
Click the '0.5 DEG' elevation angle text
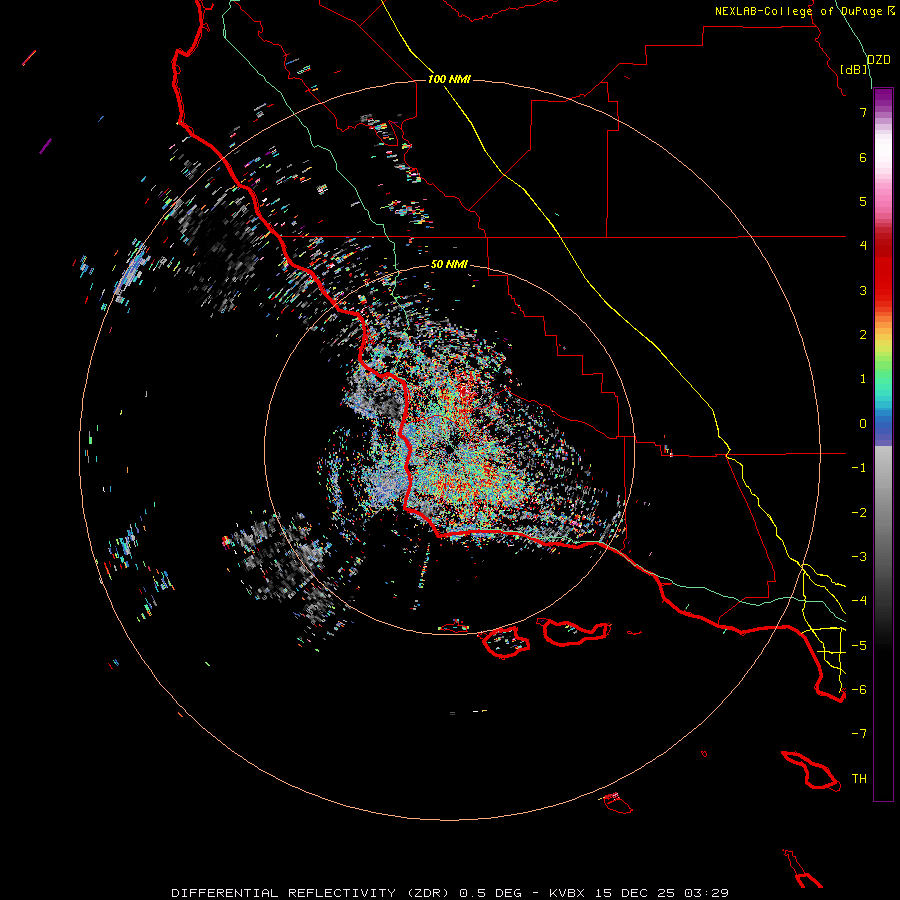[490, 893]
